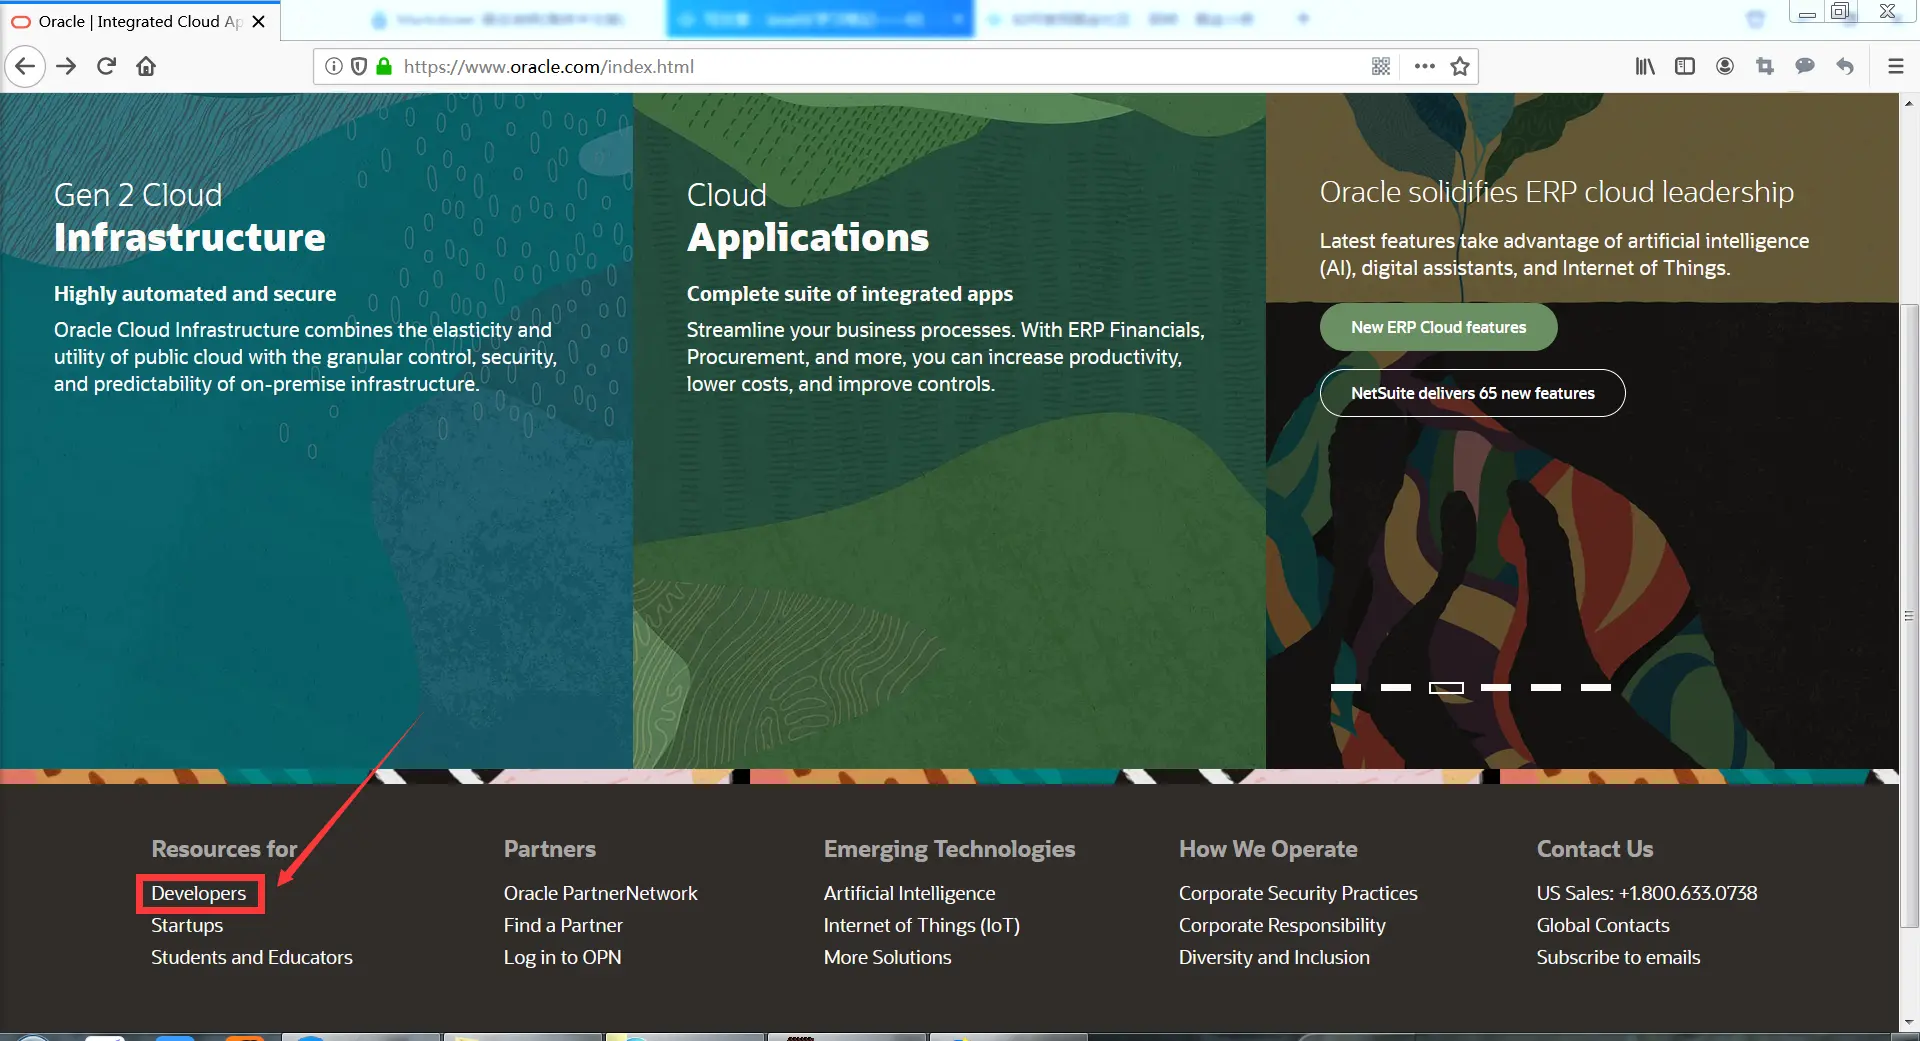Click the Gen 2 Cloud Infrastructure heading
Screen dimensions: 1920x1041
[190, 217]
